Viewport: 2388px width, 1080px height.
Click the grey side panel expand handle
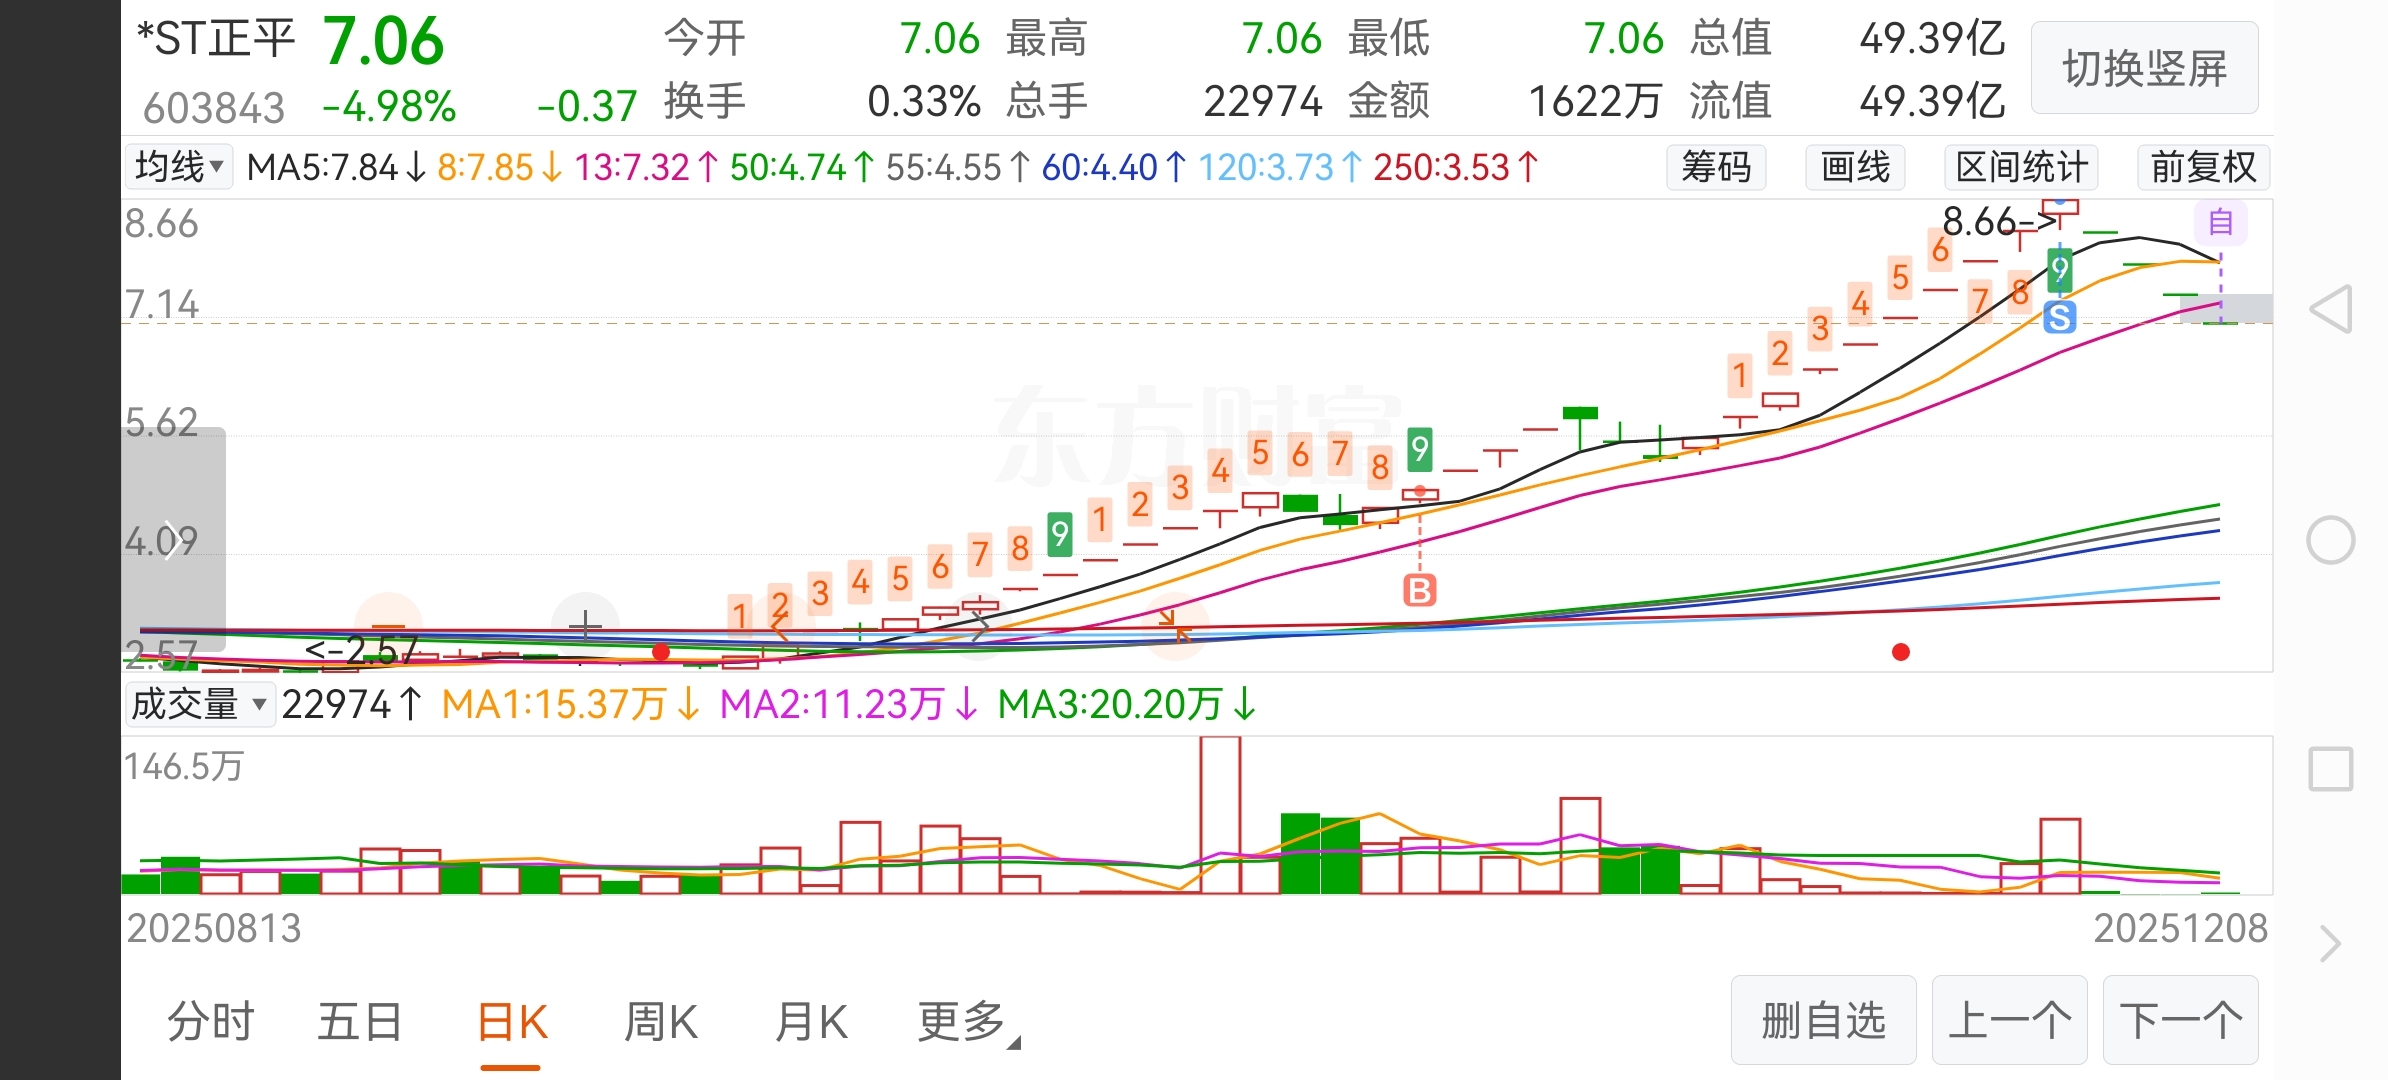(x=173, y=540)
